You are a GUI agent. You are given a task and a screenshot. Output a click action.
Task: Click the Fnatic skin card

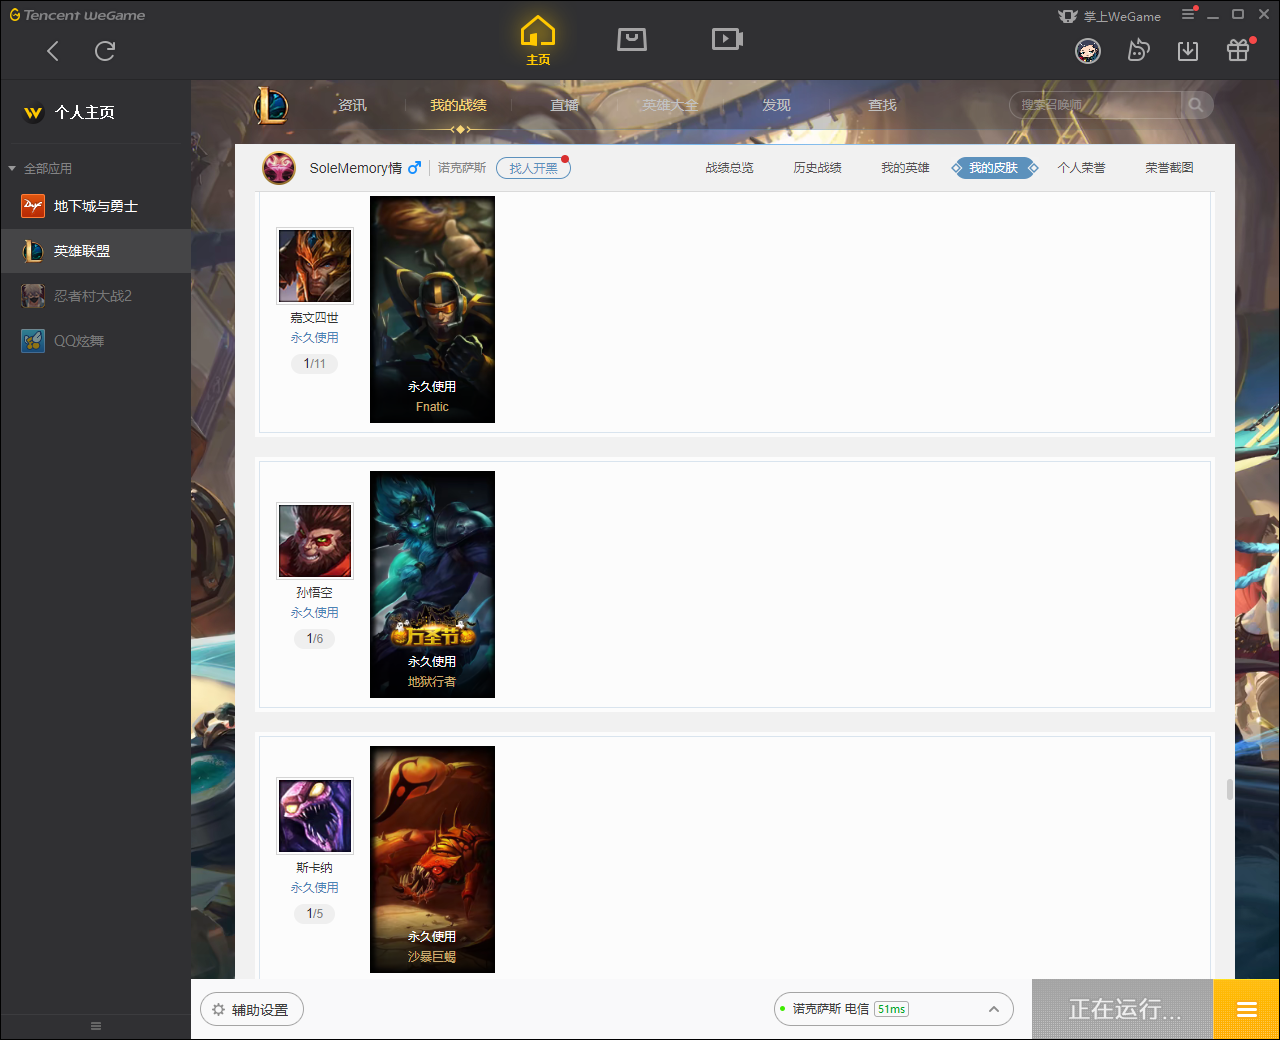(x=432, y=309)
